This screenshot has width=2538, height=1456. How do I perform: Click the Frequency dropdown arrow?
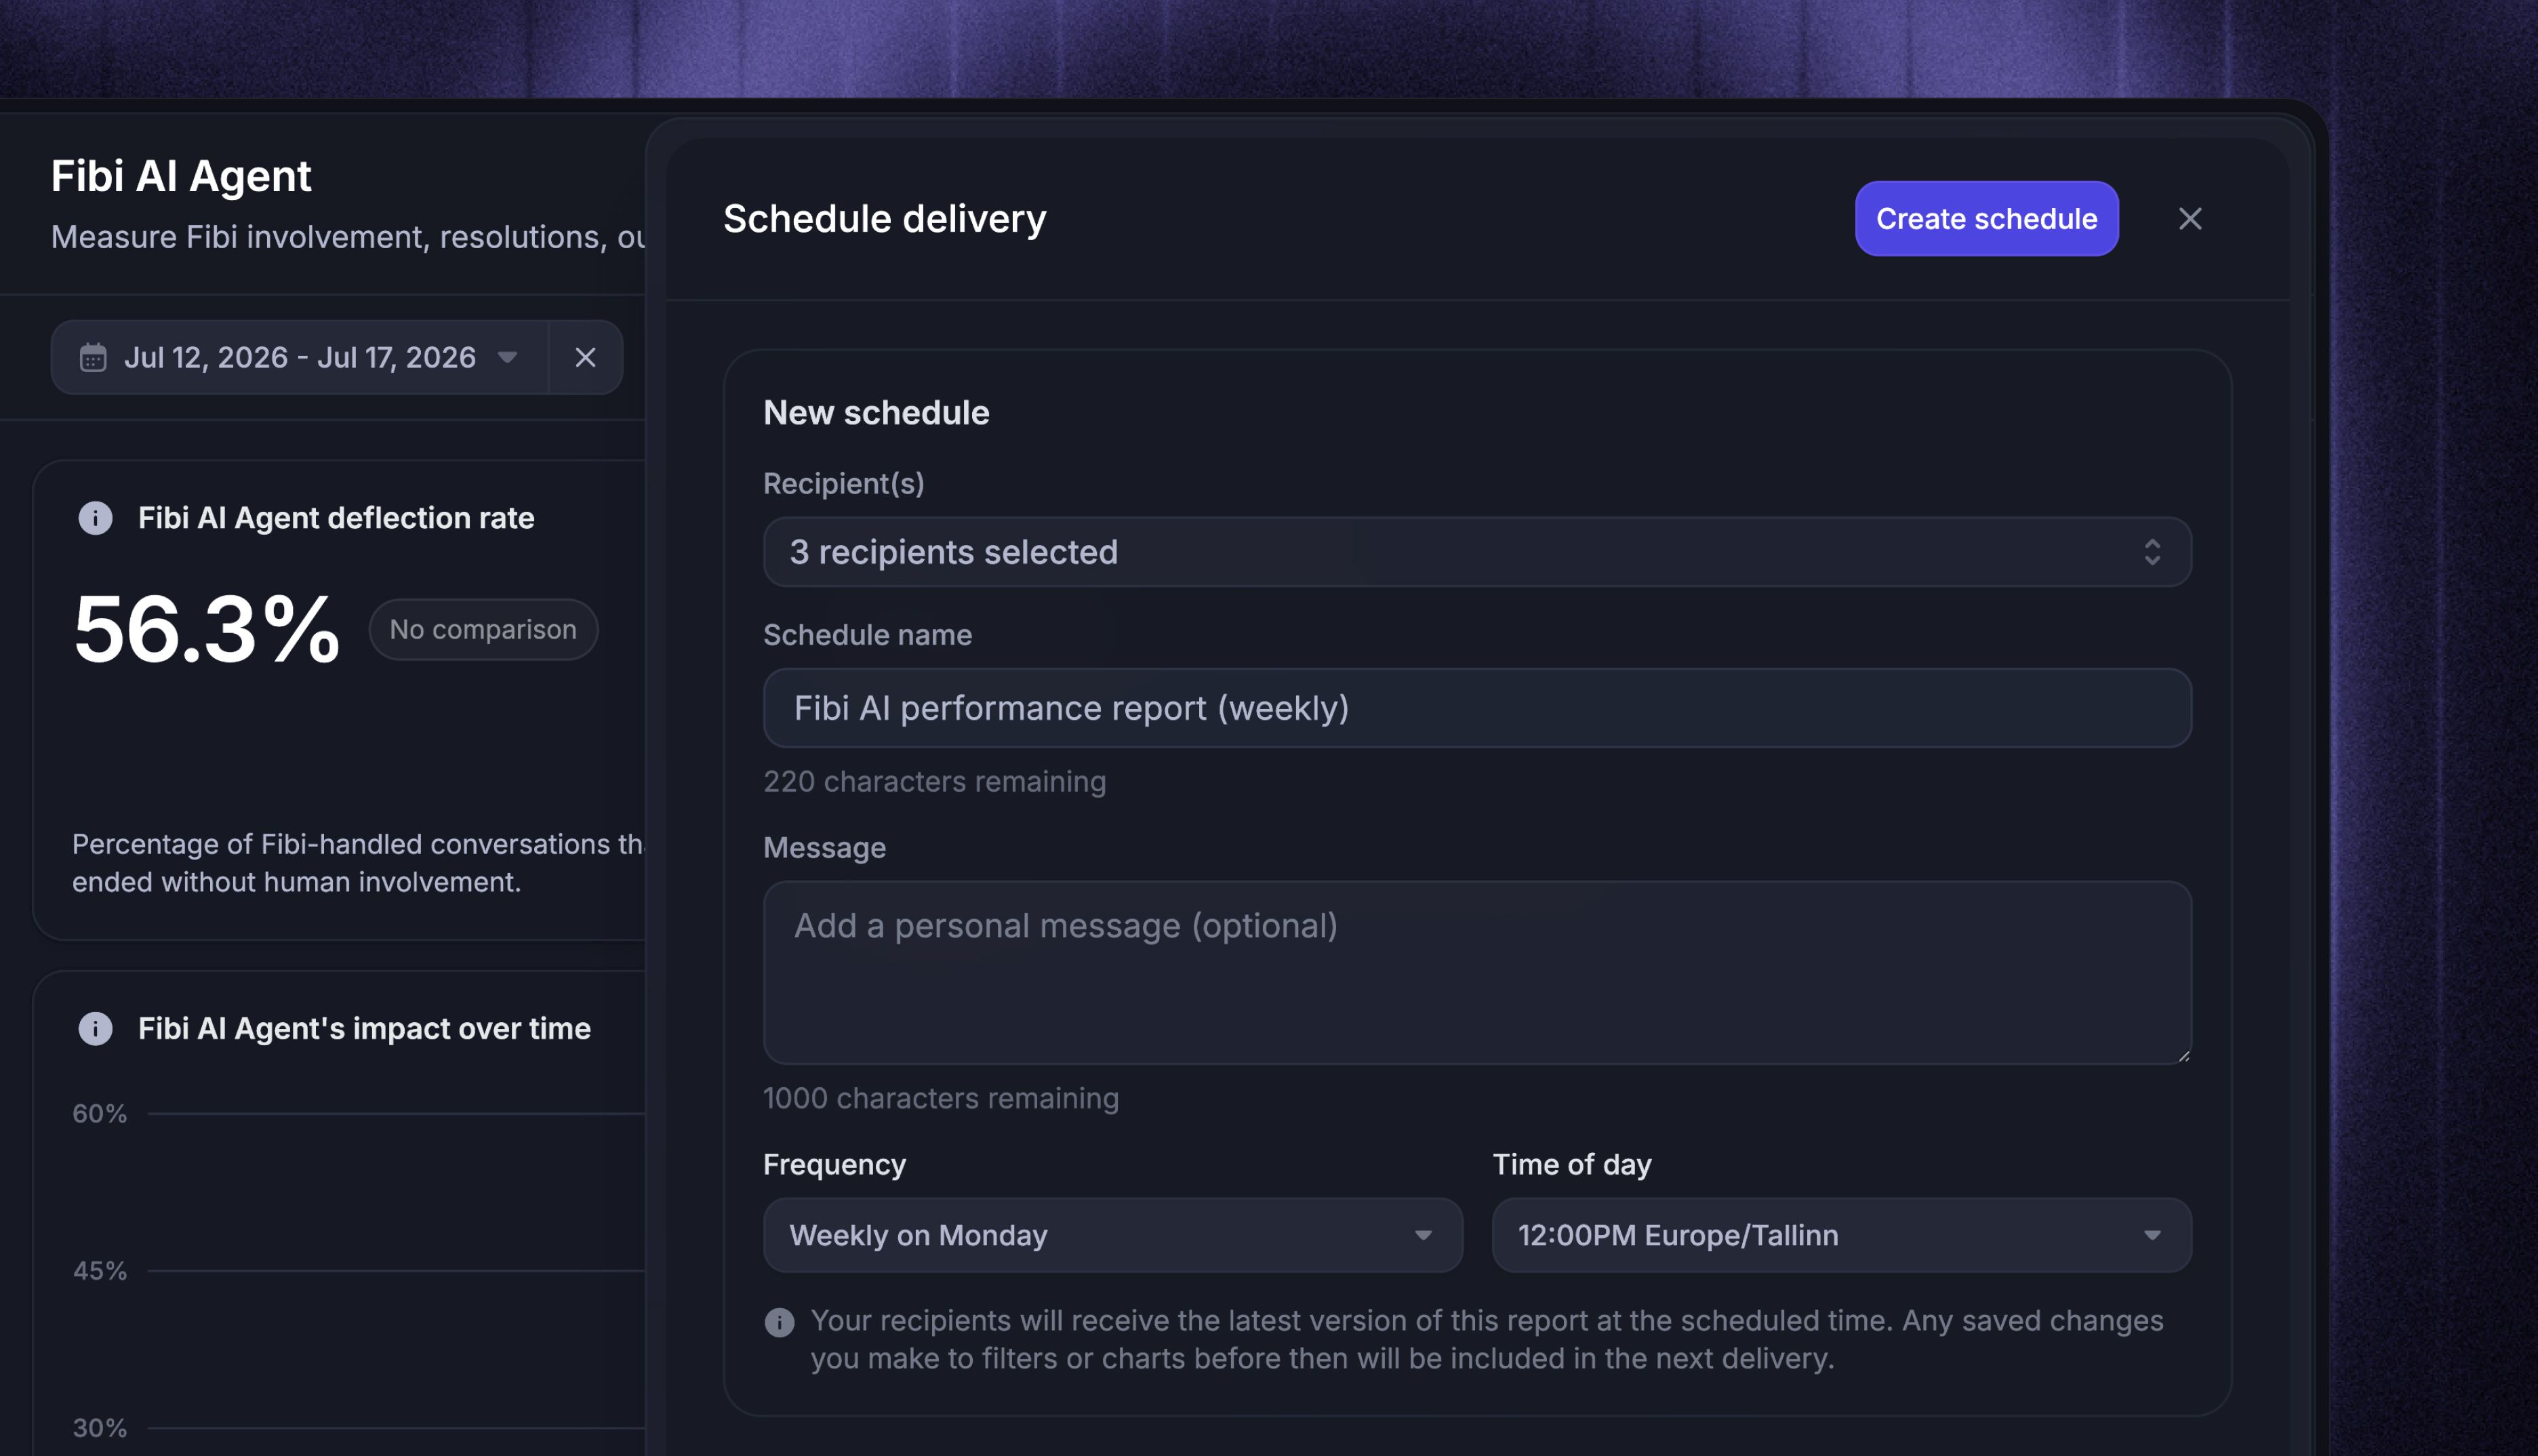[1423, 1235]
